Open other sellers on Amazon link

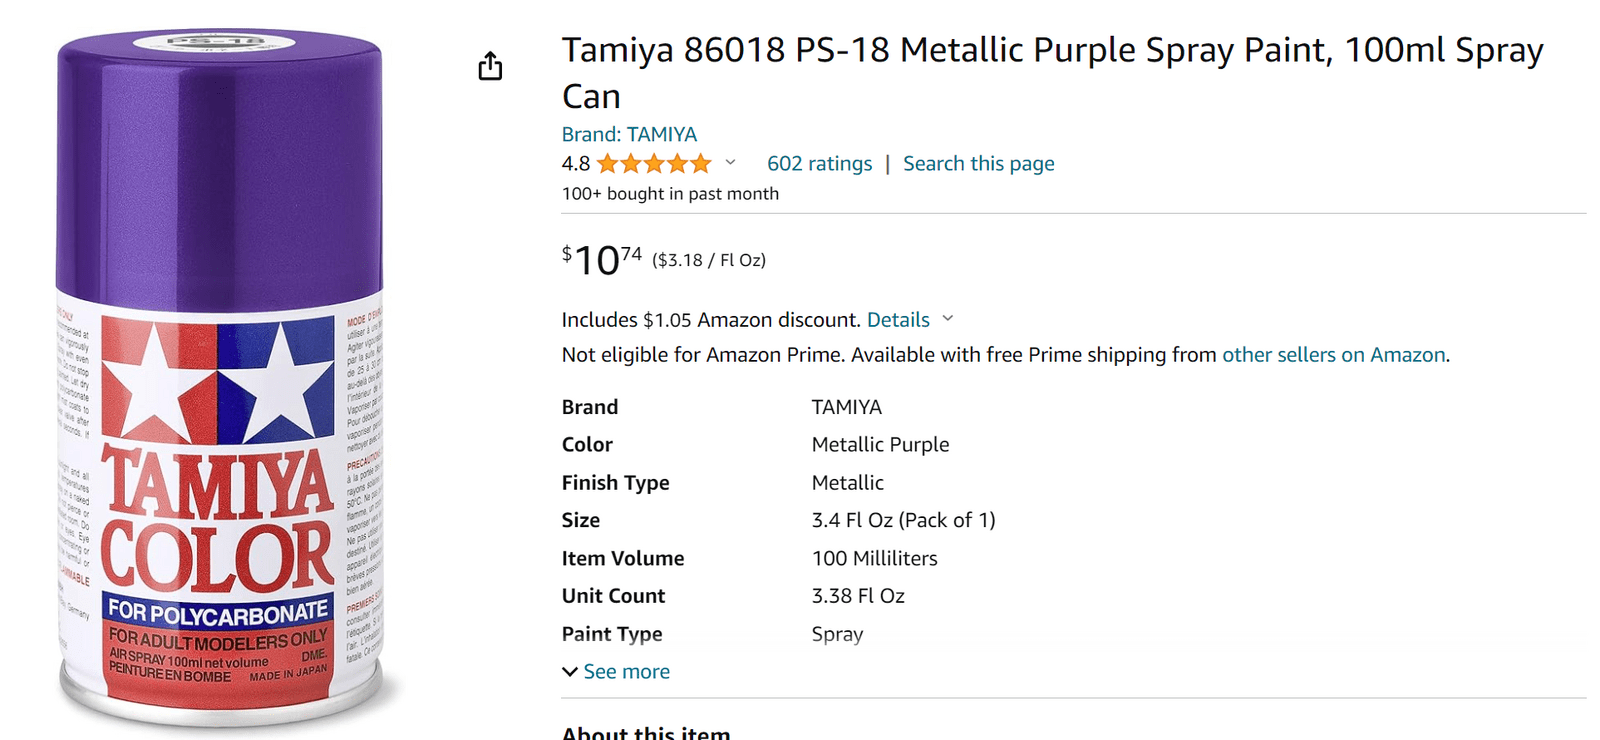tap(1334, 354)
